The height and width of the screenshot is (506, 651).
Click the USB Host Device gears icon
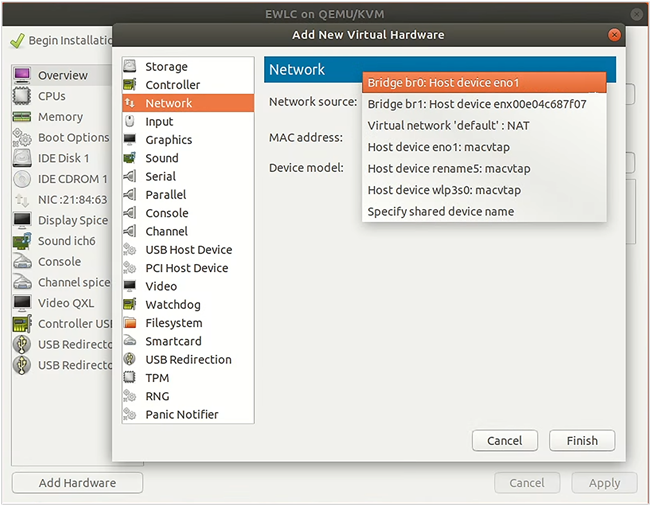pos(130,249)
